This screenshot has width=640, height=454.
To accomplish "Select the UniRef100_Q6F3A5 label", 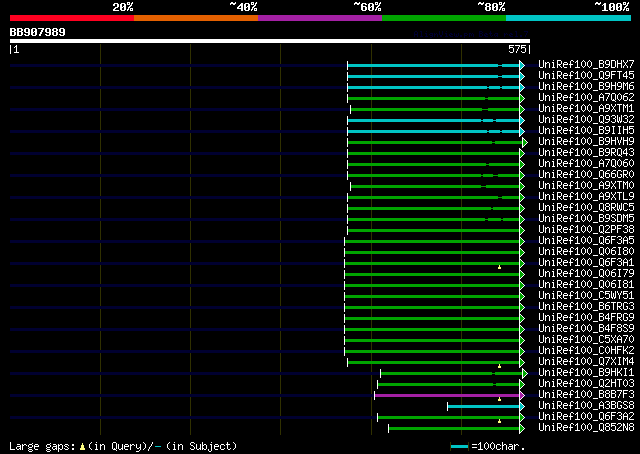I will [x=586, y=240].
